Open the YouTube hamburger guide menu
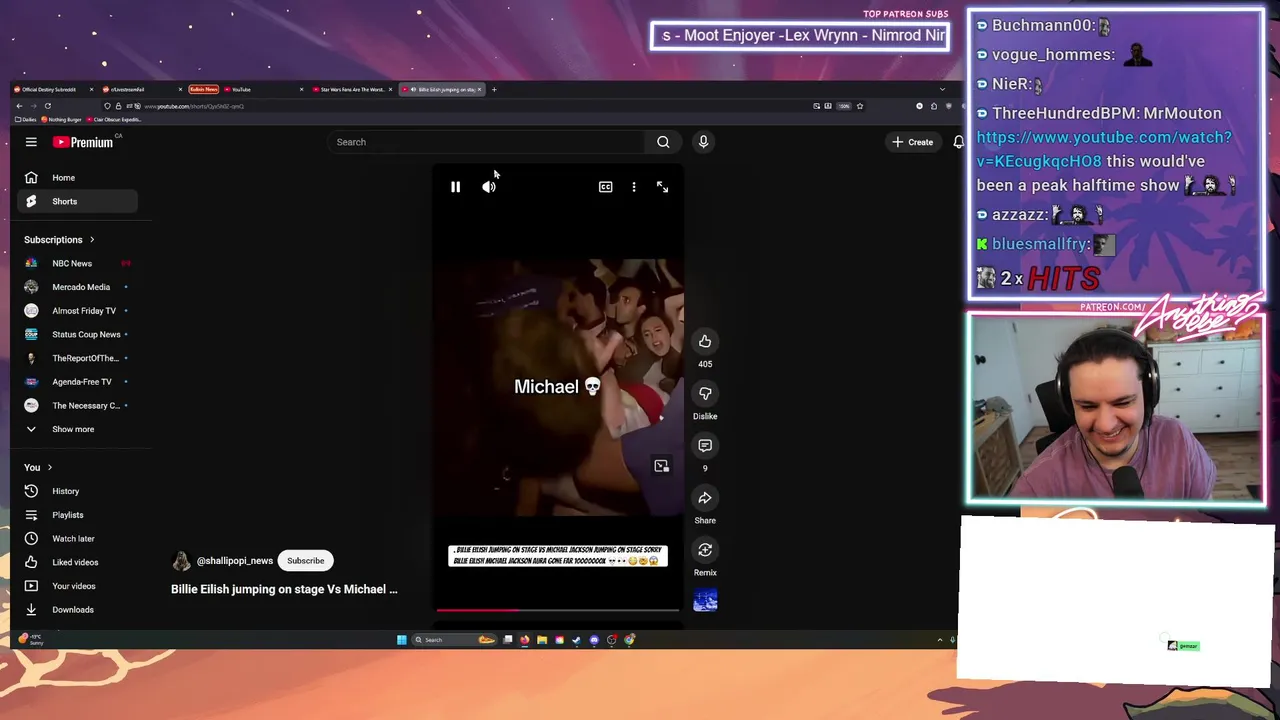The width and height of the screenshot is (1280, 720). coord(31,142)
